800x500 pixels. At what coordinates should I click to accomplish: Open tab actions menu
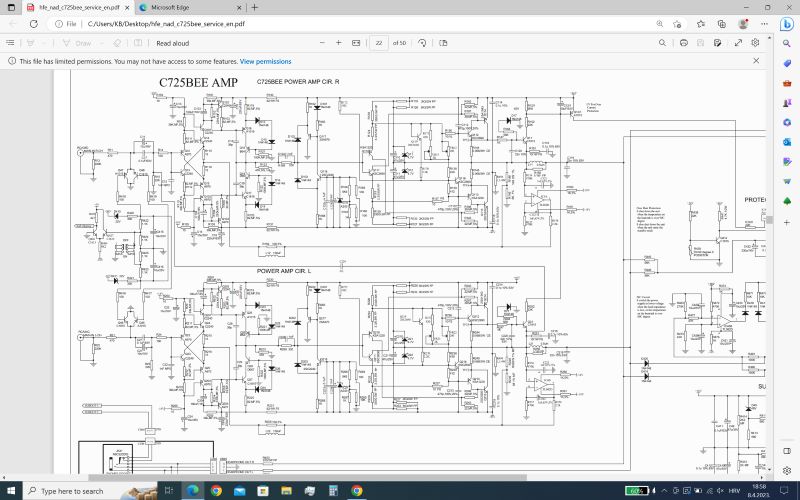coord(11,8)
